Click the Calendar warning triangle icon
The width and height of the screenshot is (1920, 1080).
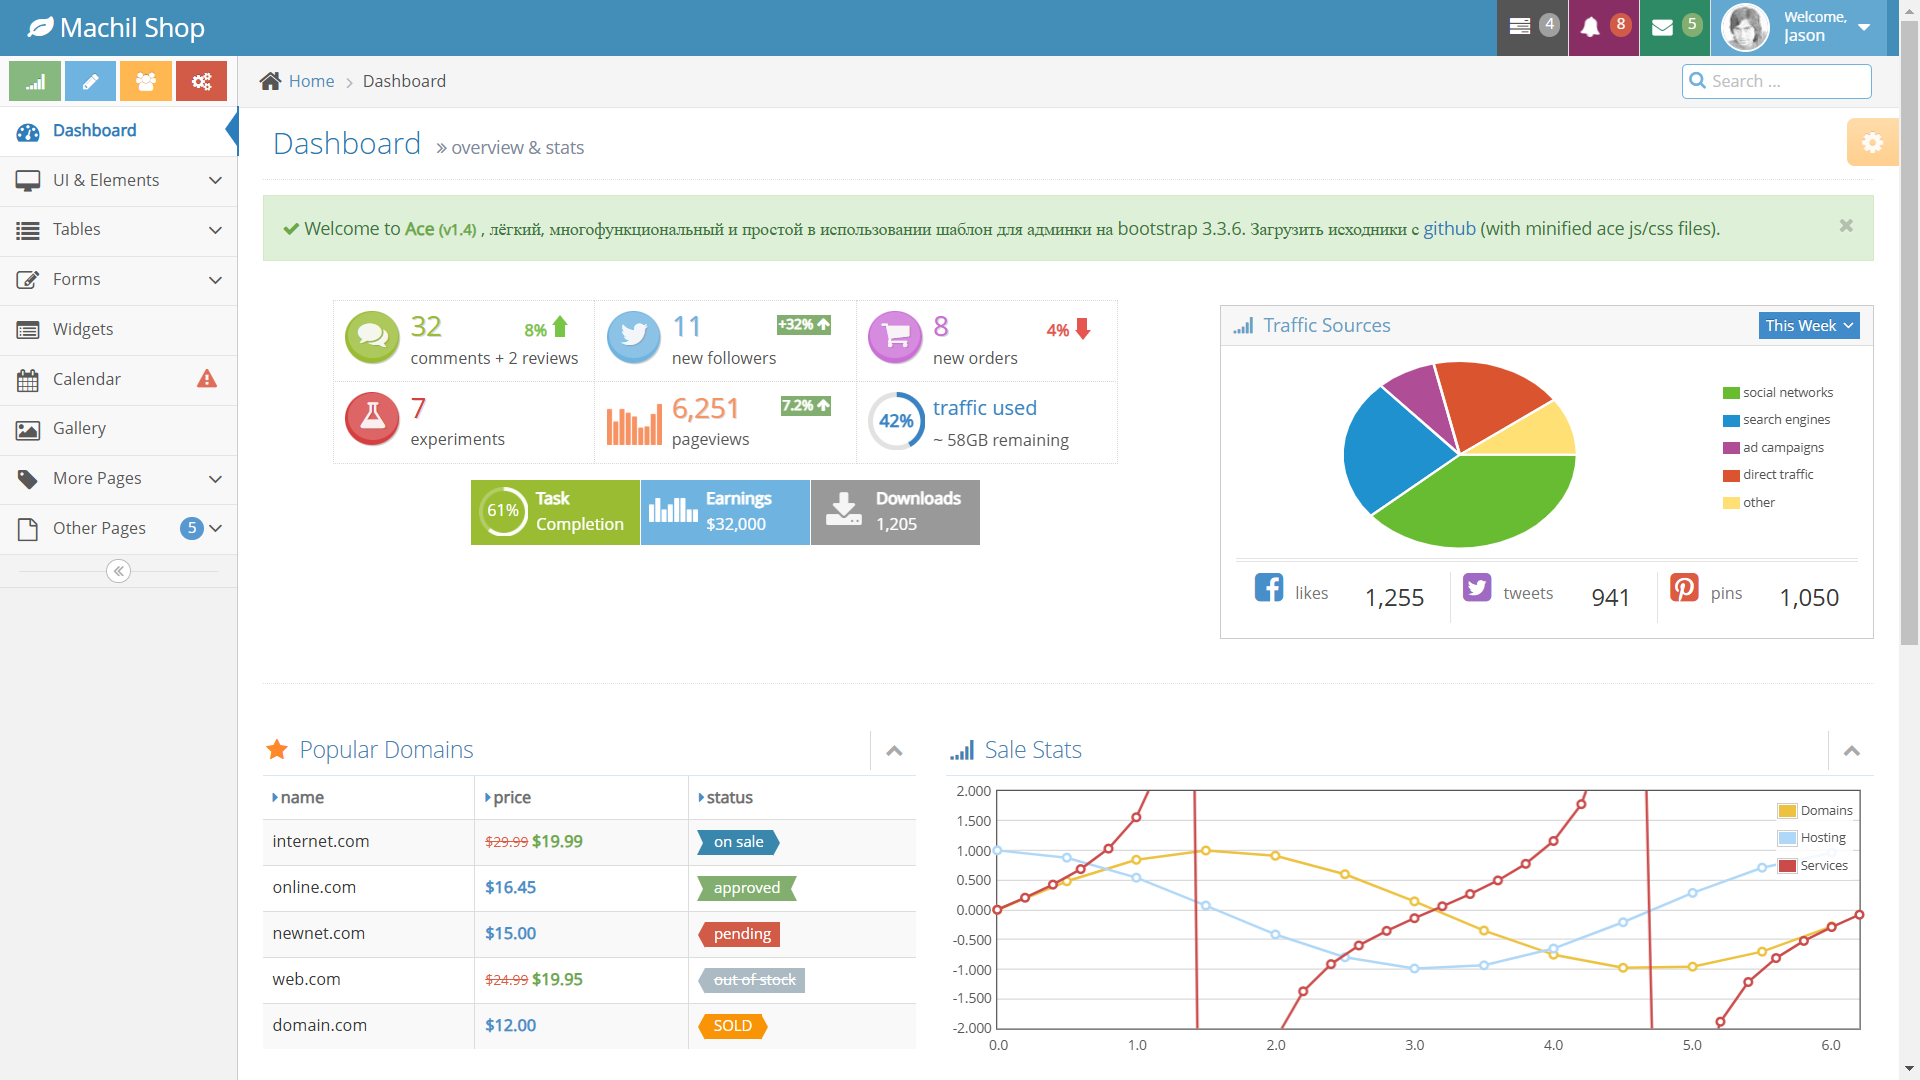207,379
